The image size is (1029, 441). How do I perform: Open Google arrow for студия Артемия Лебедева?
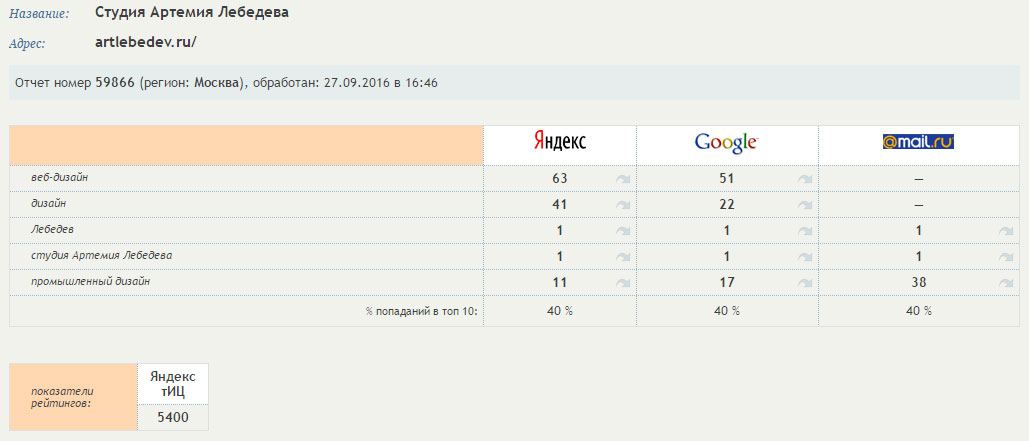[805, 257]
